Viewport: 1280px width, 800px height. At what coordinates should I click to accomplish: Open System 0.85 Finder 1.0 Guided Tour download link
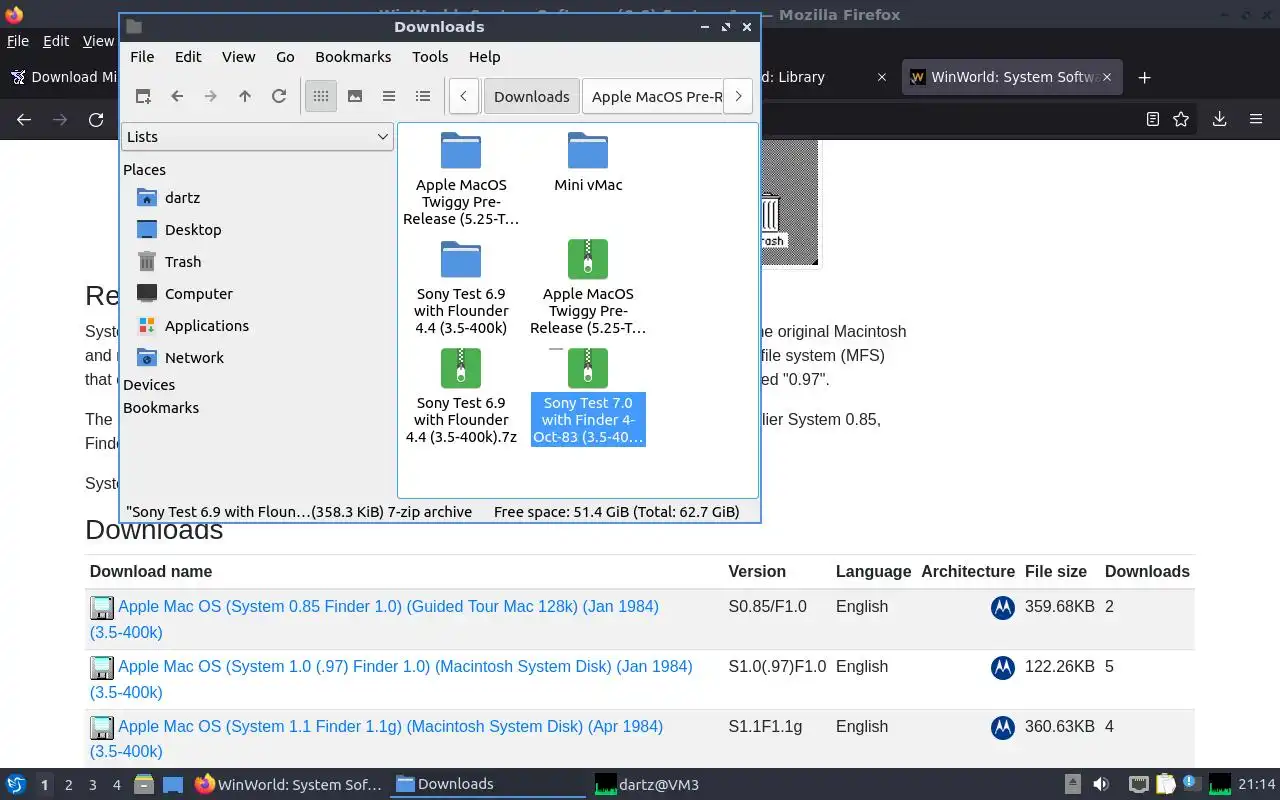(388, 606)
